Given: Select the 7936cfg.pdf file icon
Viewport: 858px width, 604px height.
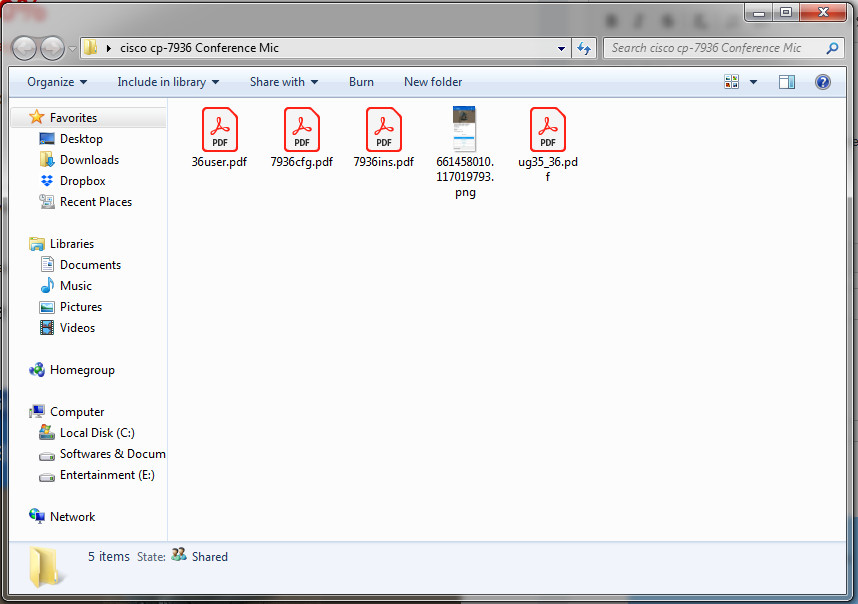Looking at the screenshot, I should pyautogui.click(x=301, y=129).
